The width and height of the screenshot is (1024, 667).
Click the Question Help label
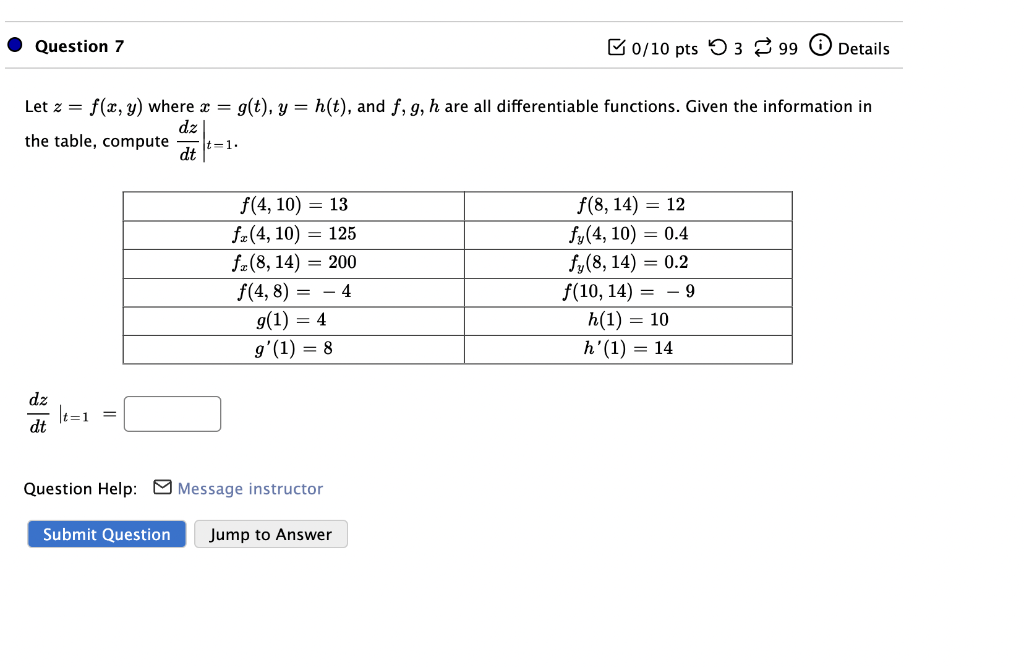click(x=79, y=488)
